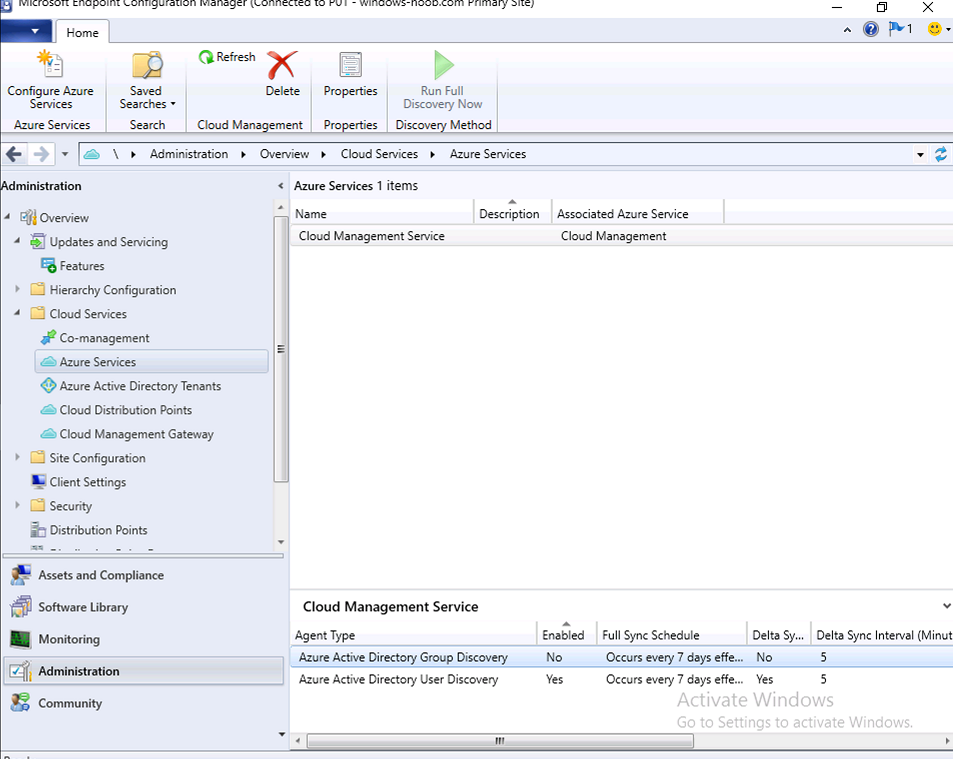This screenshot has width=953, height=759.
Task: Expand Hierarchy Configuration node arrow
Action: (x=17, y=289)
